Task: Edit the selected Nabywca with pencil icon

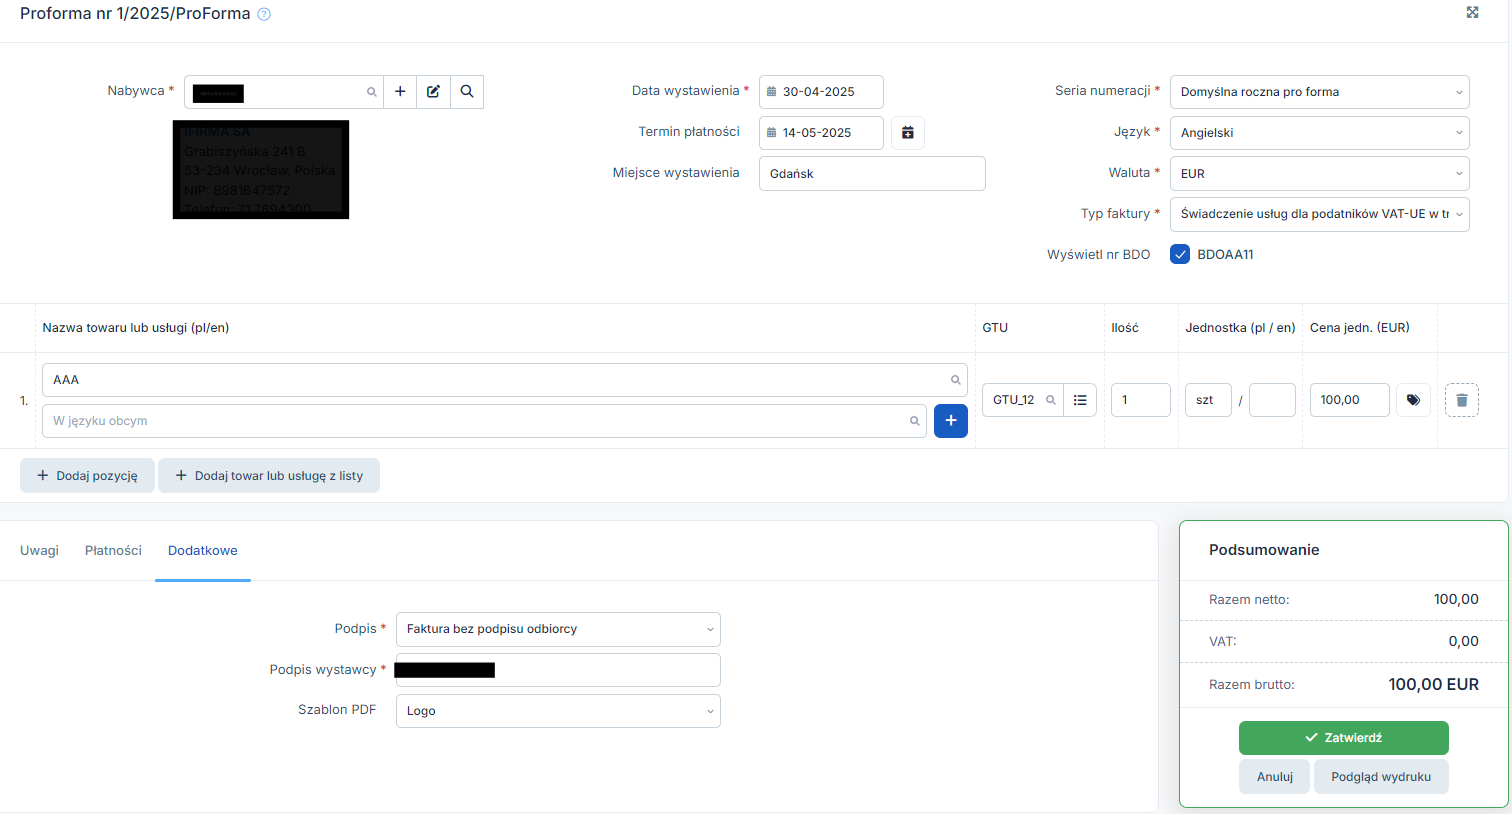Action: 433,92
